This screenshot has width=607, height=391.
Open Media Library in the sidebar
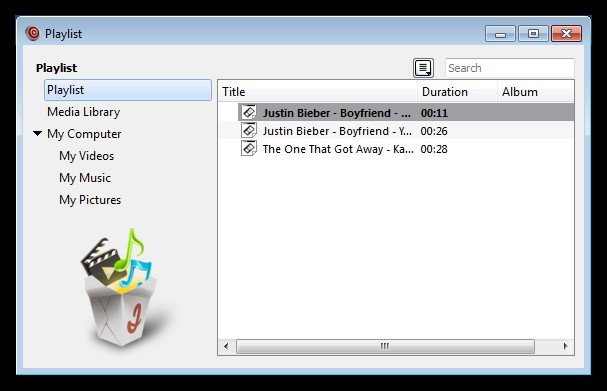point(84,112)
